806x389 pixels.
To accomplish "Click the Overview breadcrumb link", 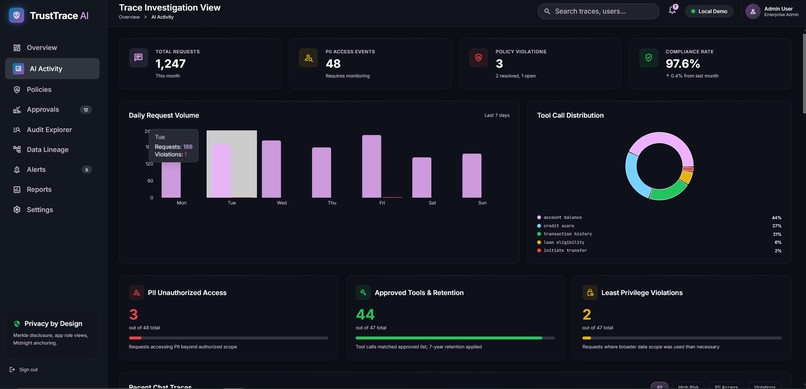I will pyautogui.click(x=129, y=17).
